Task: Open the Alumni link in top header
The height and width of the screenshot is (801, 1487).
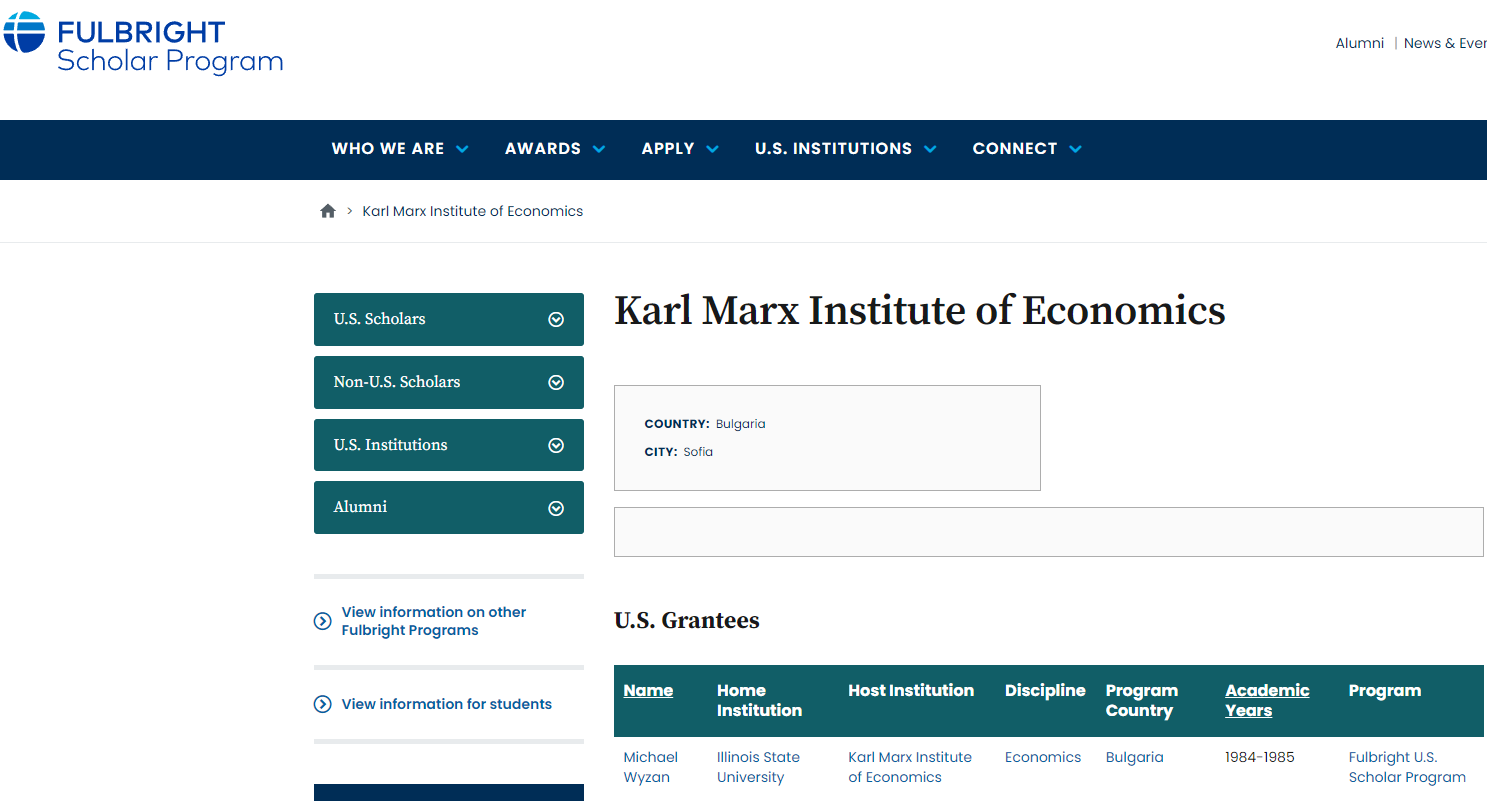Action: [1359, 43]
